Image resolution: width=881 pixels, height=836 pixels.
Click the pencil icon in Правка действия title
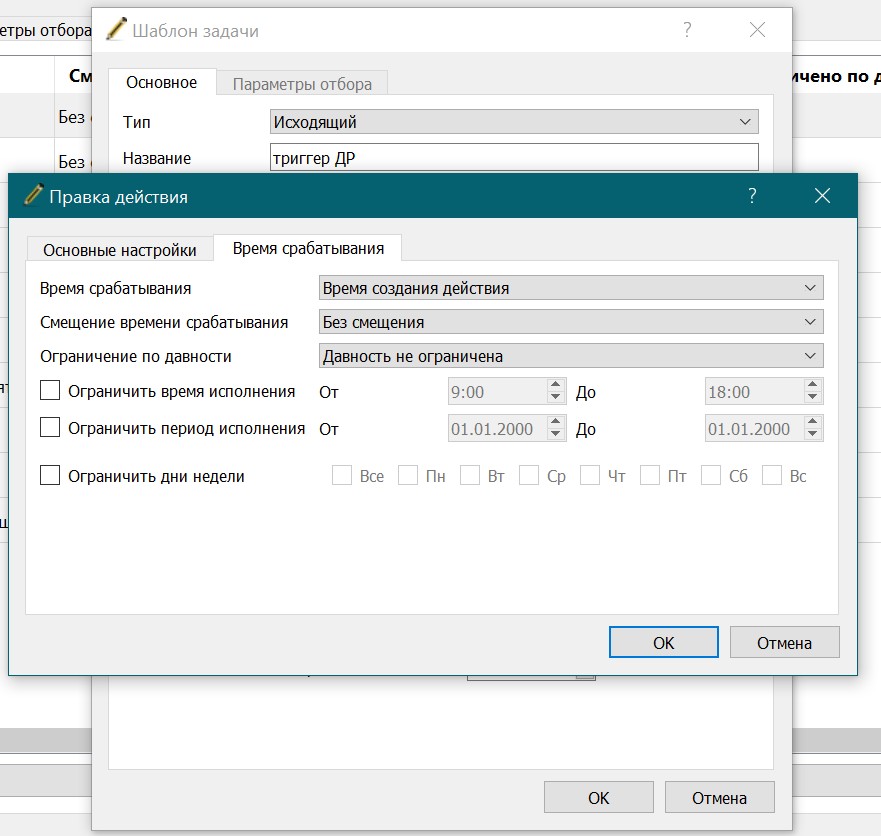(33, 195)
